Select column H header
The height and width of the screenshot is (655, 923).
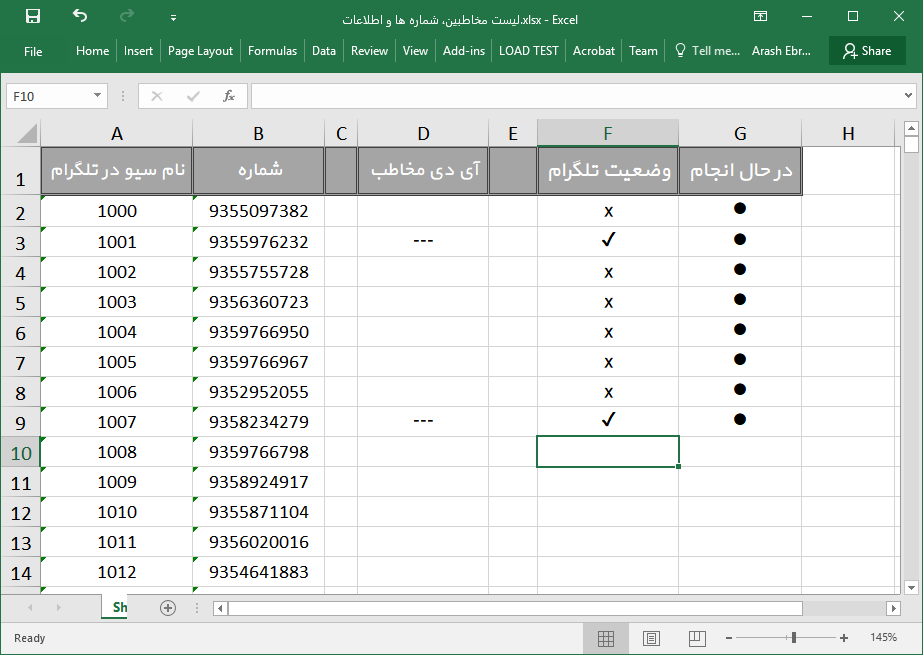pos(848,134)
